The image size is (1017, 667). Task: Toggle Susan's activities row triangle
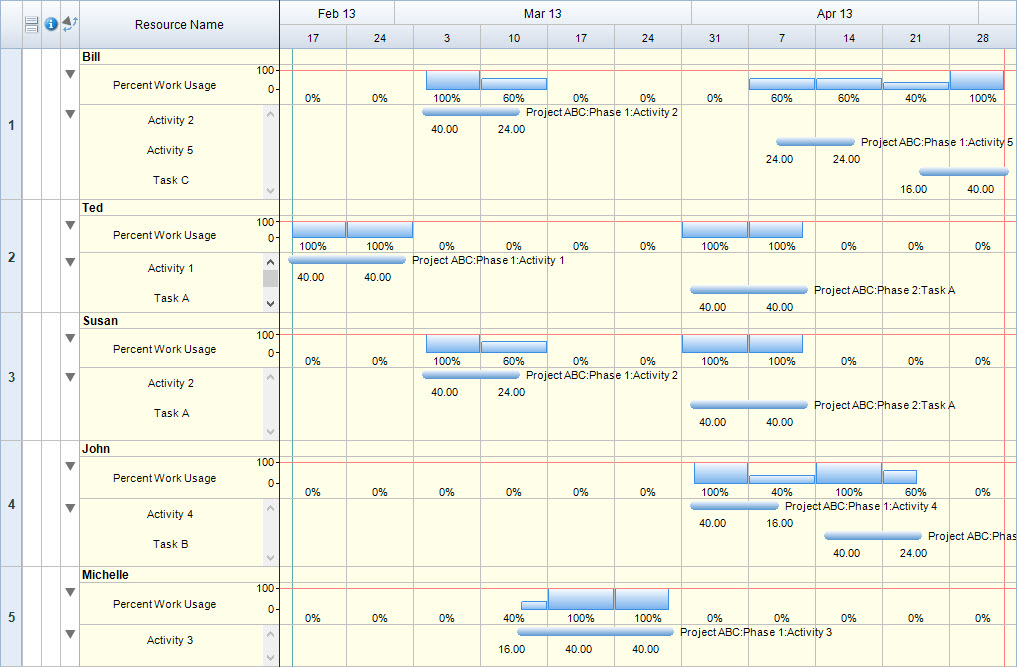pyautogui.click(x=70, y=377)
